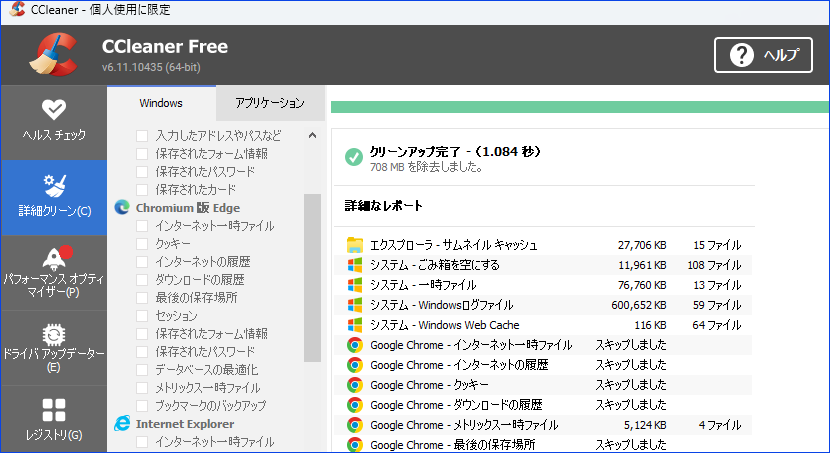Click the 108 ファイル count value
830x453 pixels.
pos(714,265)
